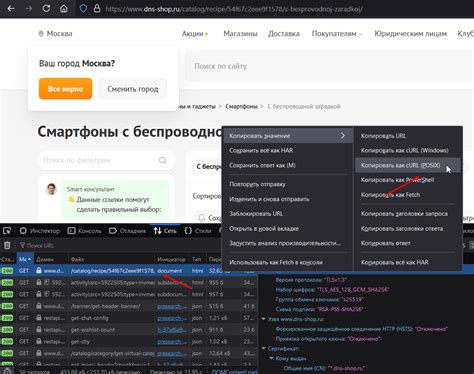Open the Инспектор devtools tab
The height and width of the screenshot is (374, 474).
click(x=40, y=231)
